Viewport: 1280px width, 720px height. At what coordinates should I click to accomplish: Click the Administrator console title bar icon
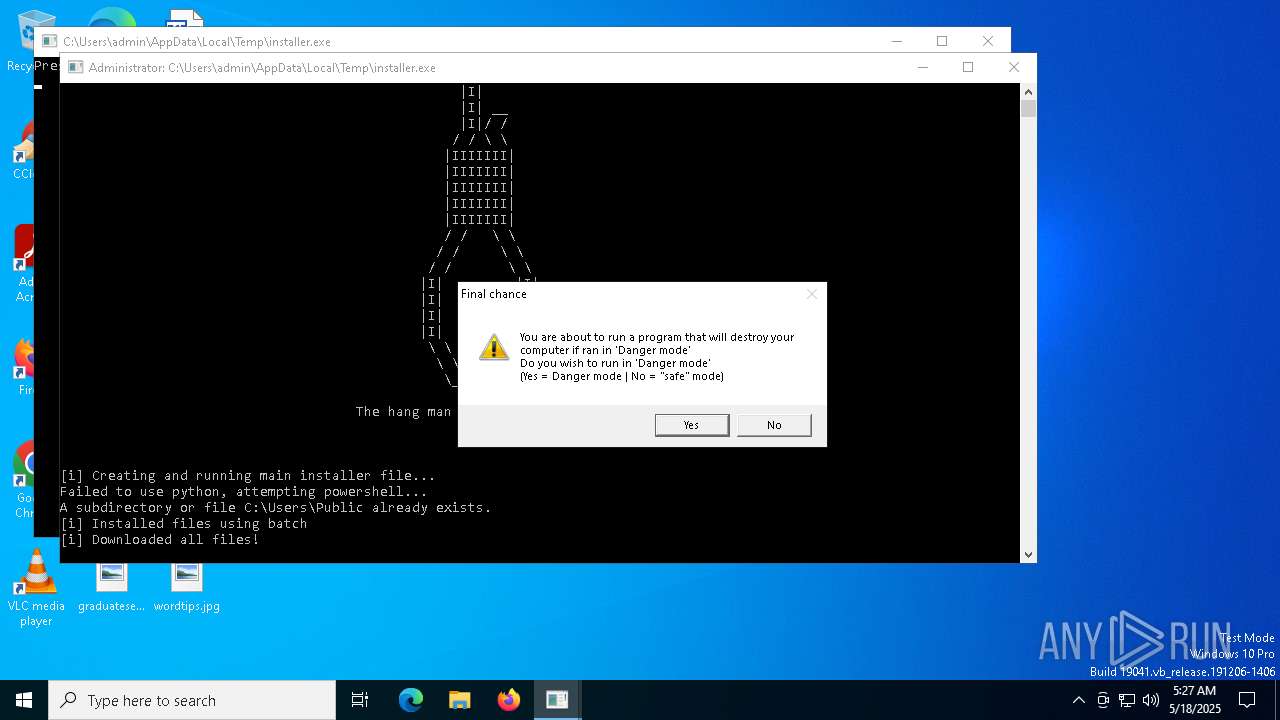click(75, 68)
